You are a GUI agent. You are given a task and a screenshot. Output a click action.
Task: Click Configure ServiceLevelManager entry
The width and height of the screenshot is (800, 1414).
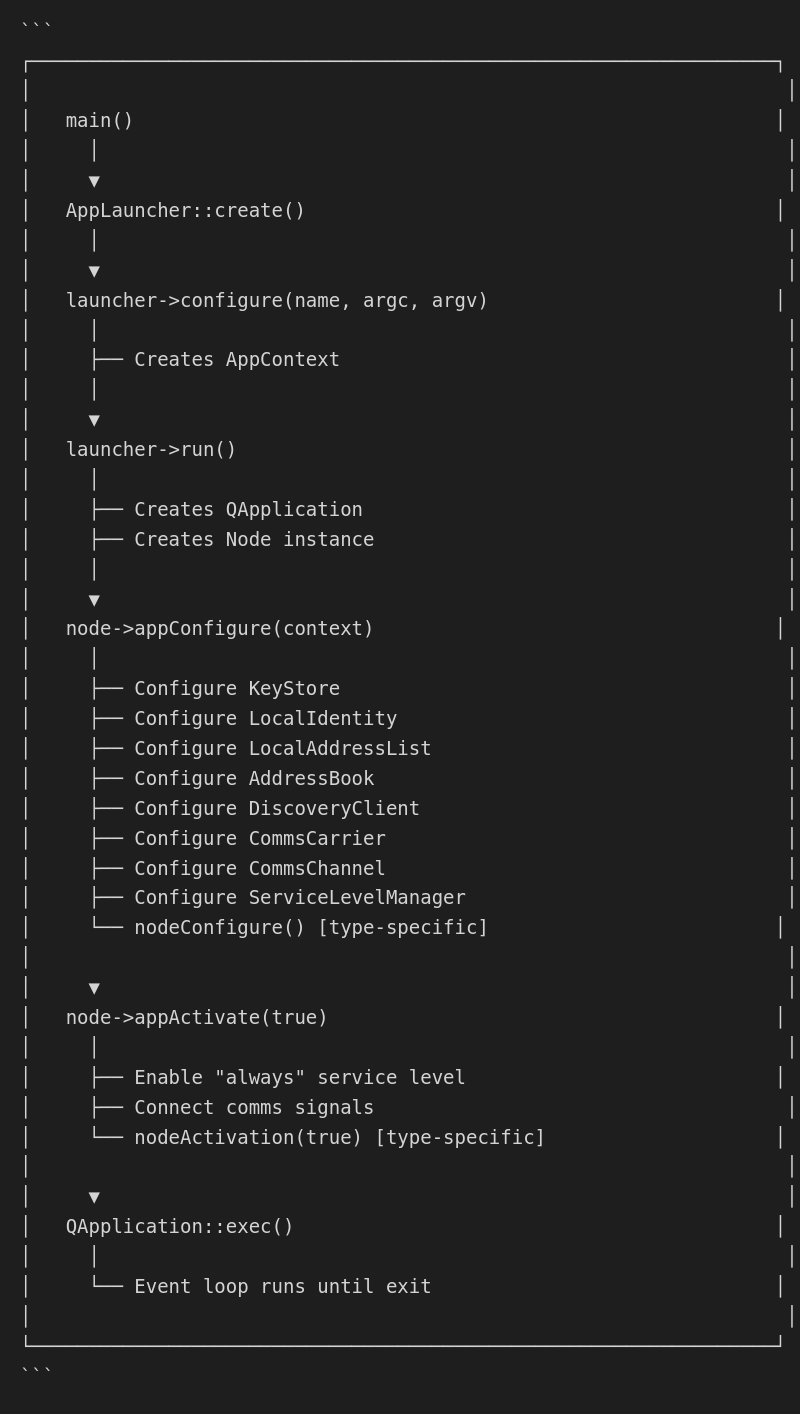tap(300, 898)
